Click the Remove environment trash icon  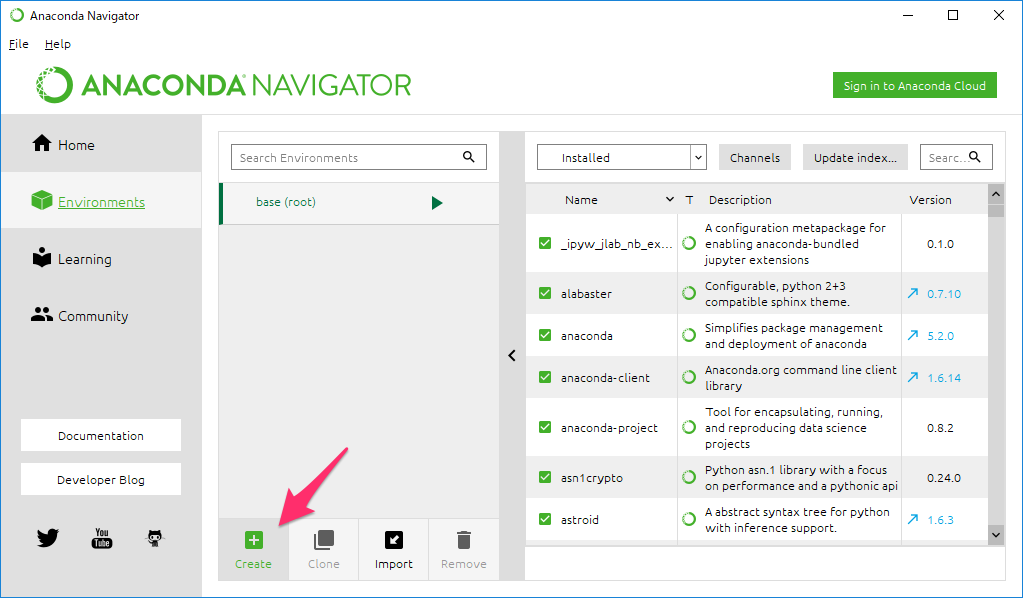click(x=463, y=540)
